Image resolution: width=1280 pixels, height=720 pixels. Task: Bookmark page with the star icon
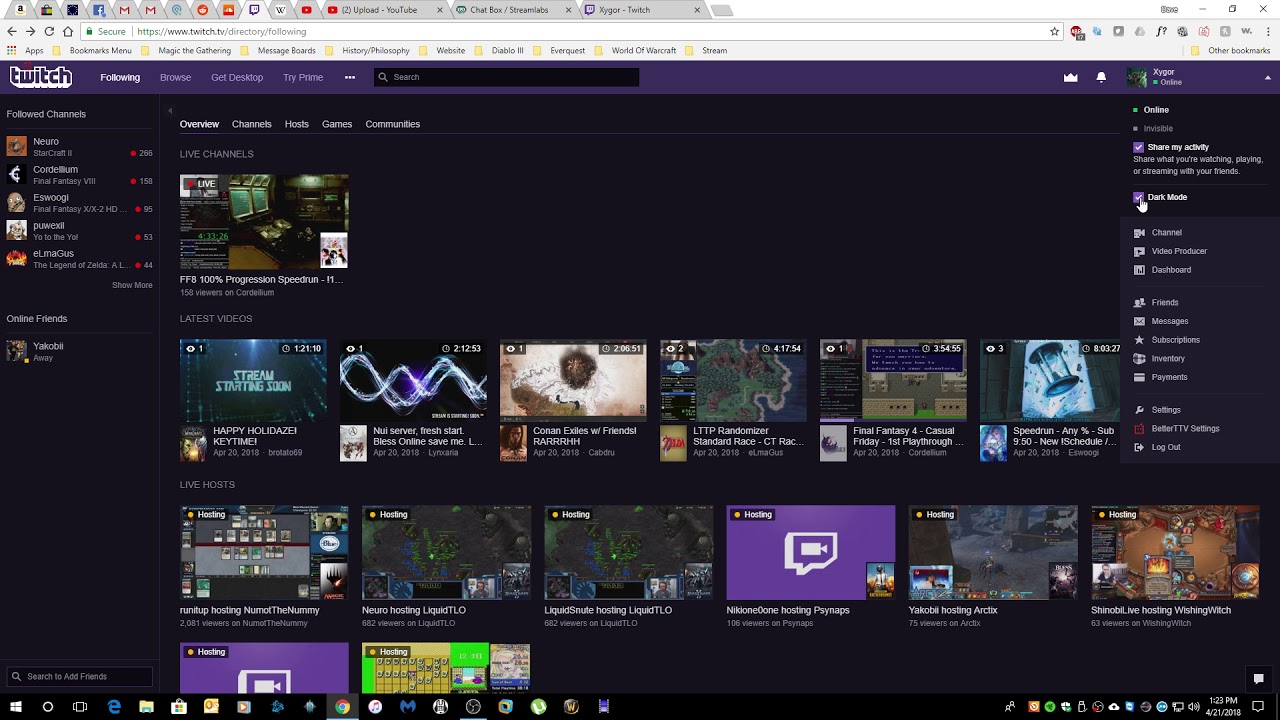(1054, 32)
